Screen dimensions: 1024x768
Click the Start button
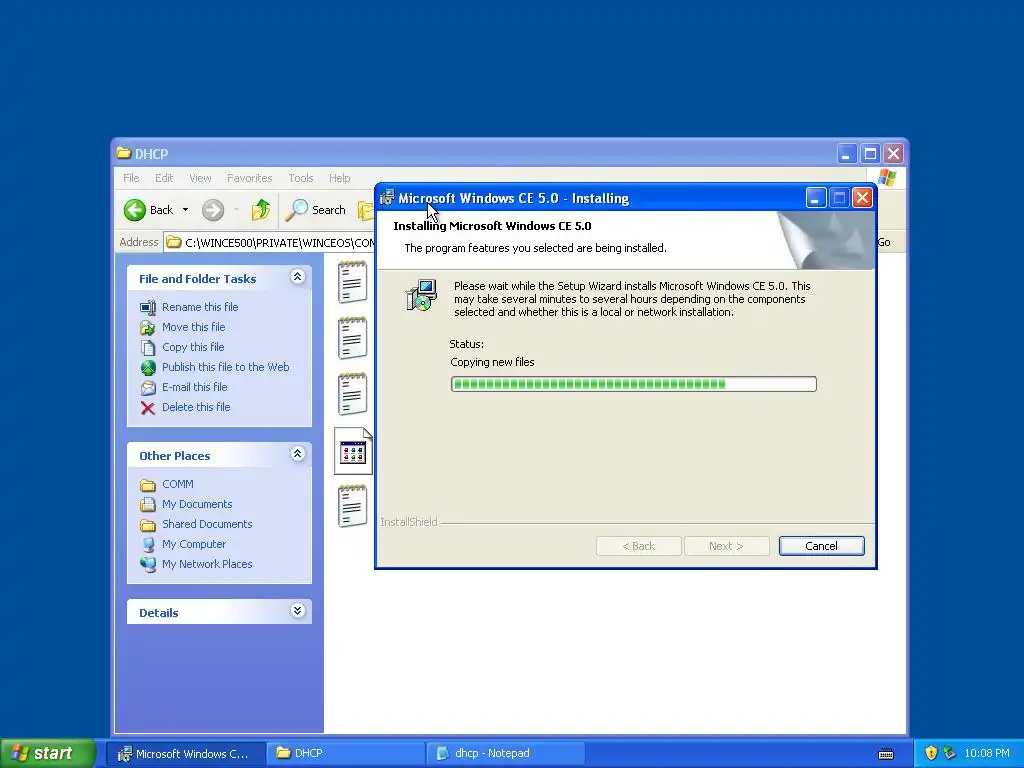click(48, 753)
